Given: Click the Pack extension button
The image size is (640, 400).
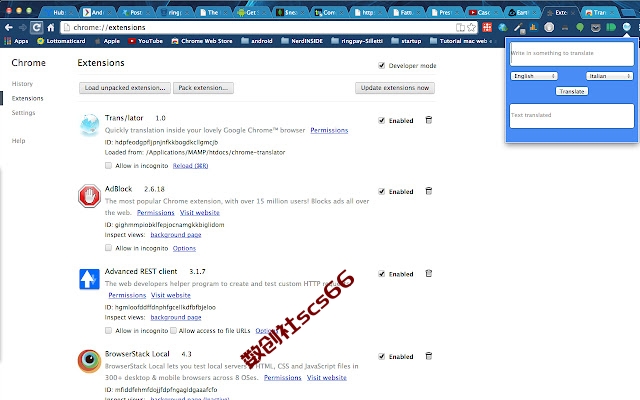Looking at the screenshot, I should pyautogui.click(x=203, y=88).
